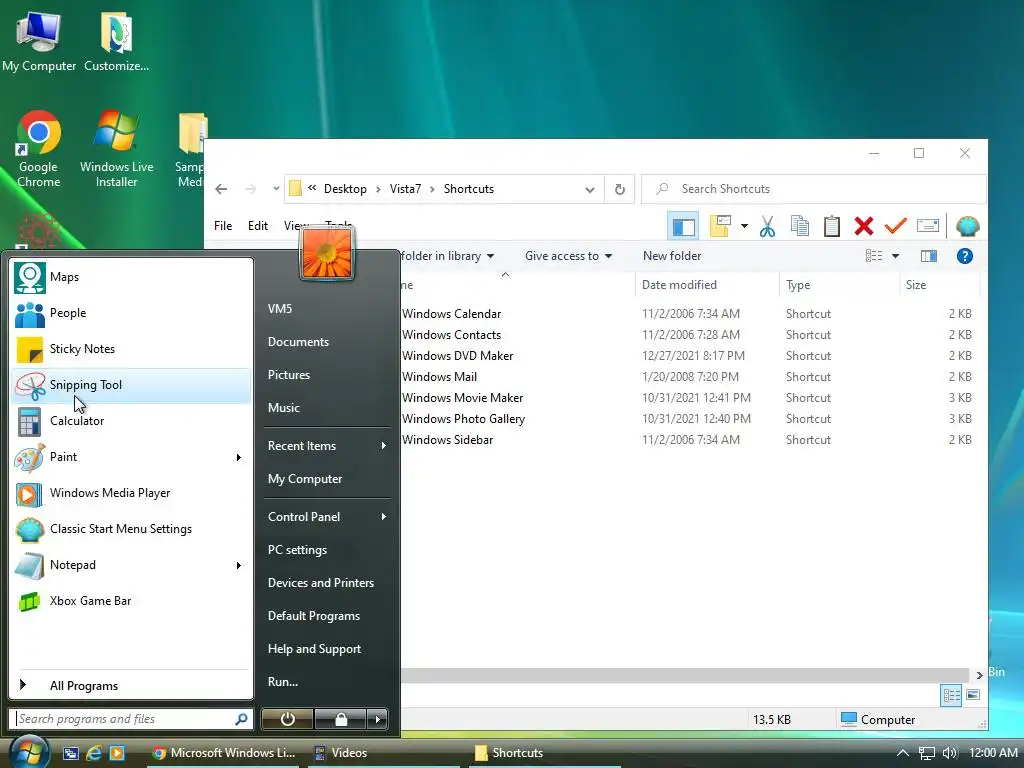The height and width of the screenshot is (768, 1024).
Task: Select the Windows Movie Maker shortcut
Action: (462, 398)
